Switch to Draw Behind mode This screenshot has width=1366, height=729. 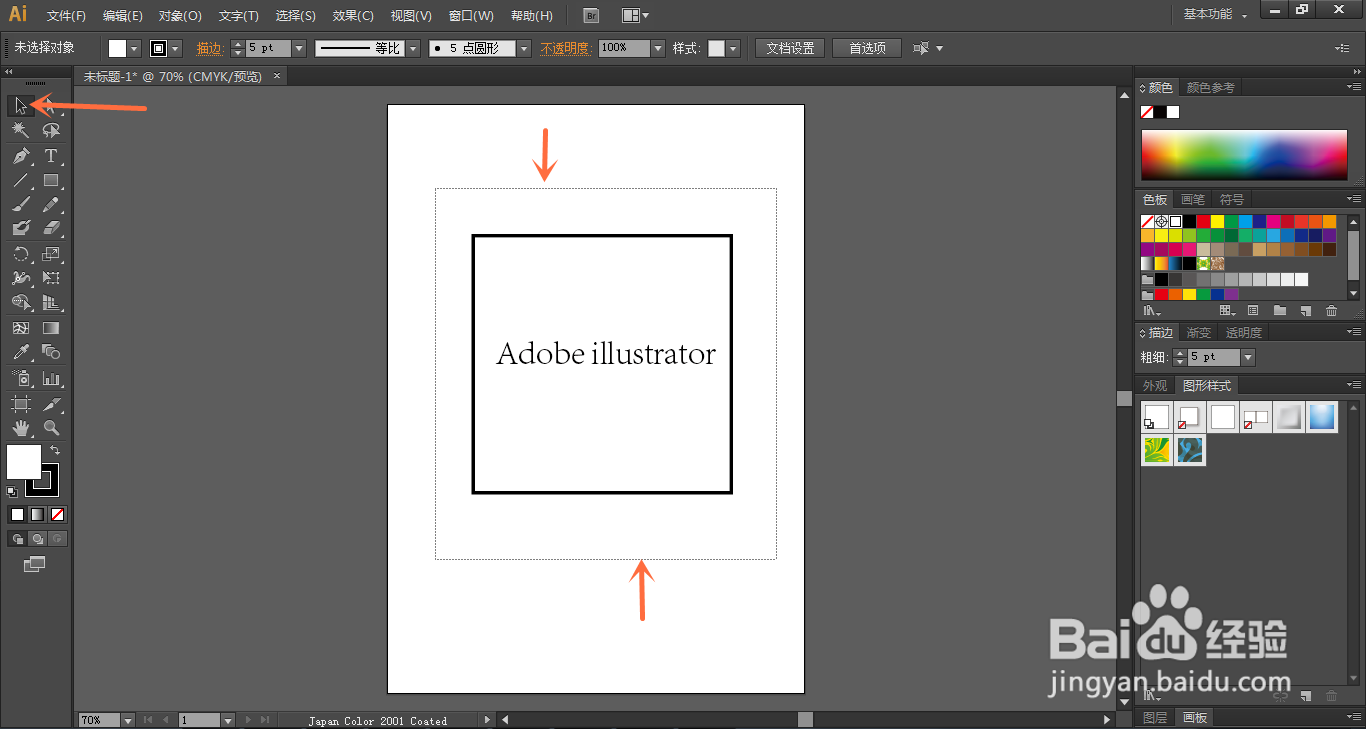[37, 539]
